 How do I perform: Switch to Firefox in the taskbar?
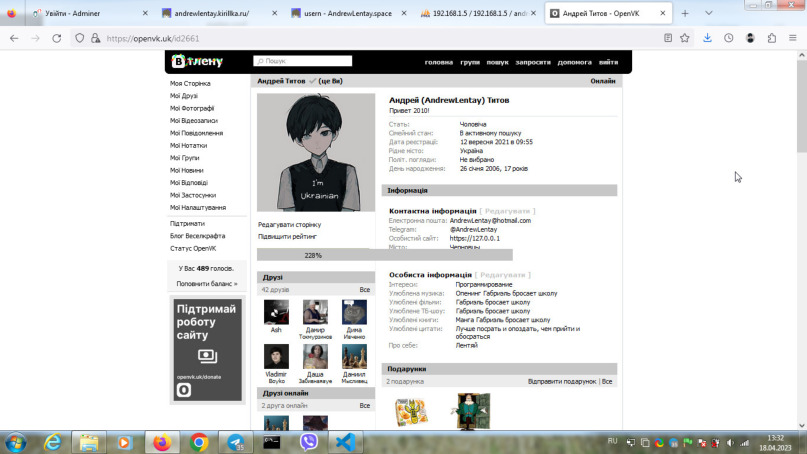(162, 443)
